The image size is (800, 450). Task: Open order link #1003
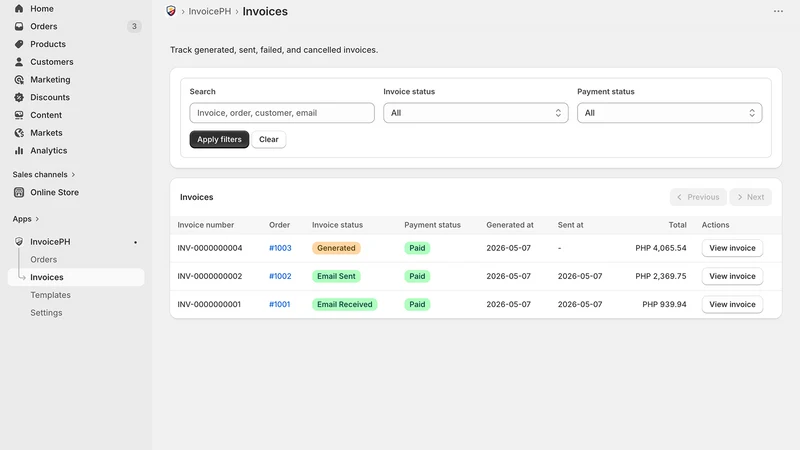point(280,248)
